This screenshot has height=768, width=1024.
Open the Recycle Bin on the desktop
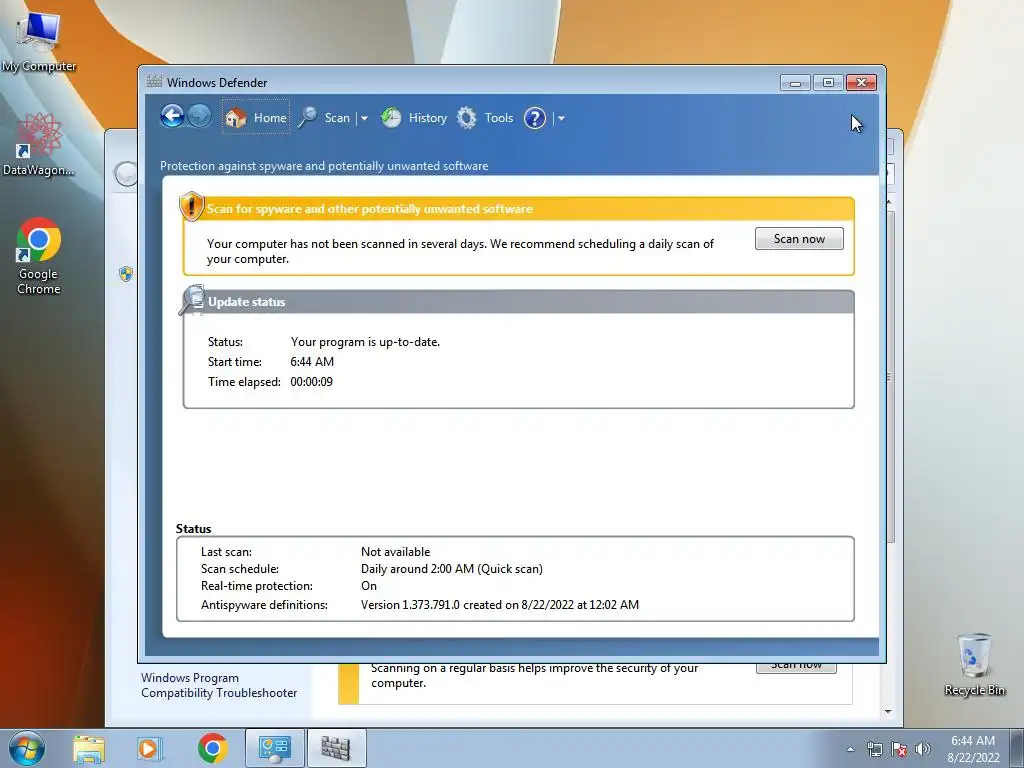(974, 664)
